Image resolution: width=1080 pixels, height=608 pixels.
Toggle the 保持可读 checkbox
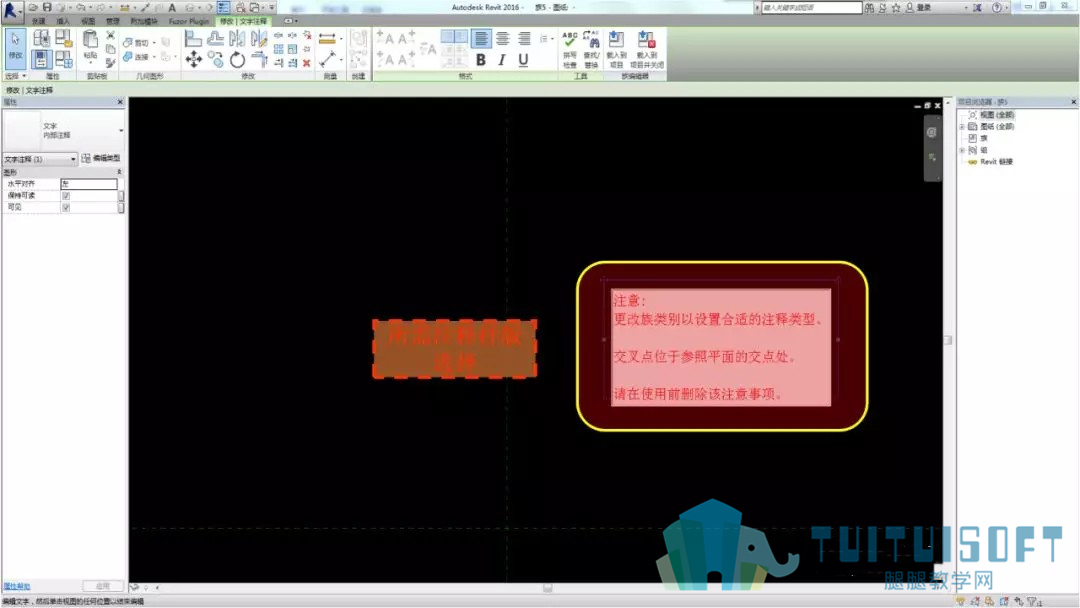point(66,196)
